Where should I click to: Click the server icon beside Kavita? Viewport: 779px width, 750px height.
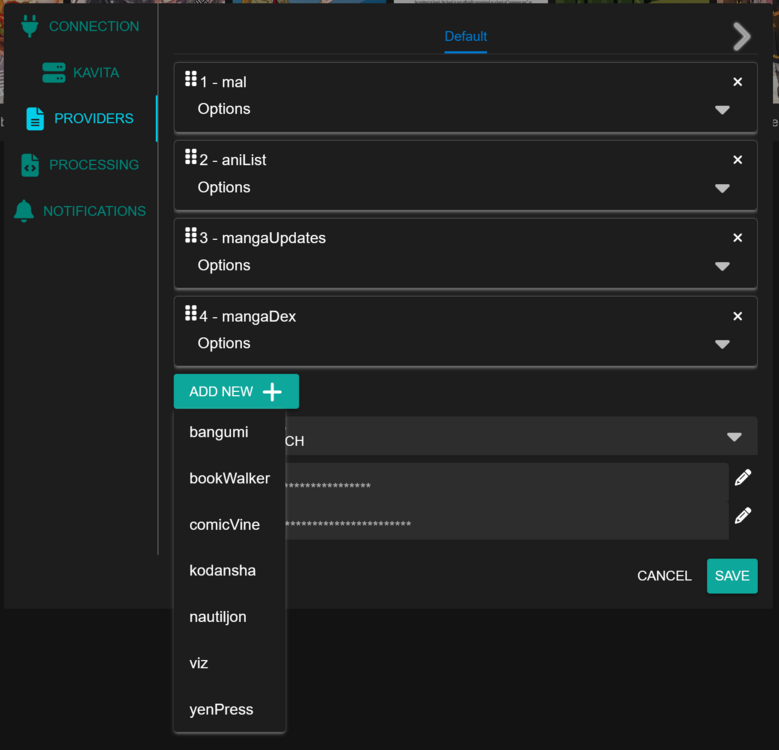(x=54, y=73)
